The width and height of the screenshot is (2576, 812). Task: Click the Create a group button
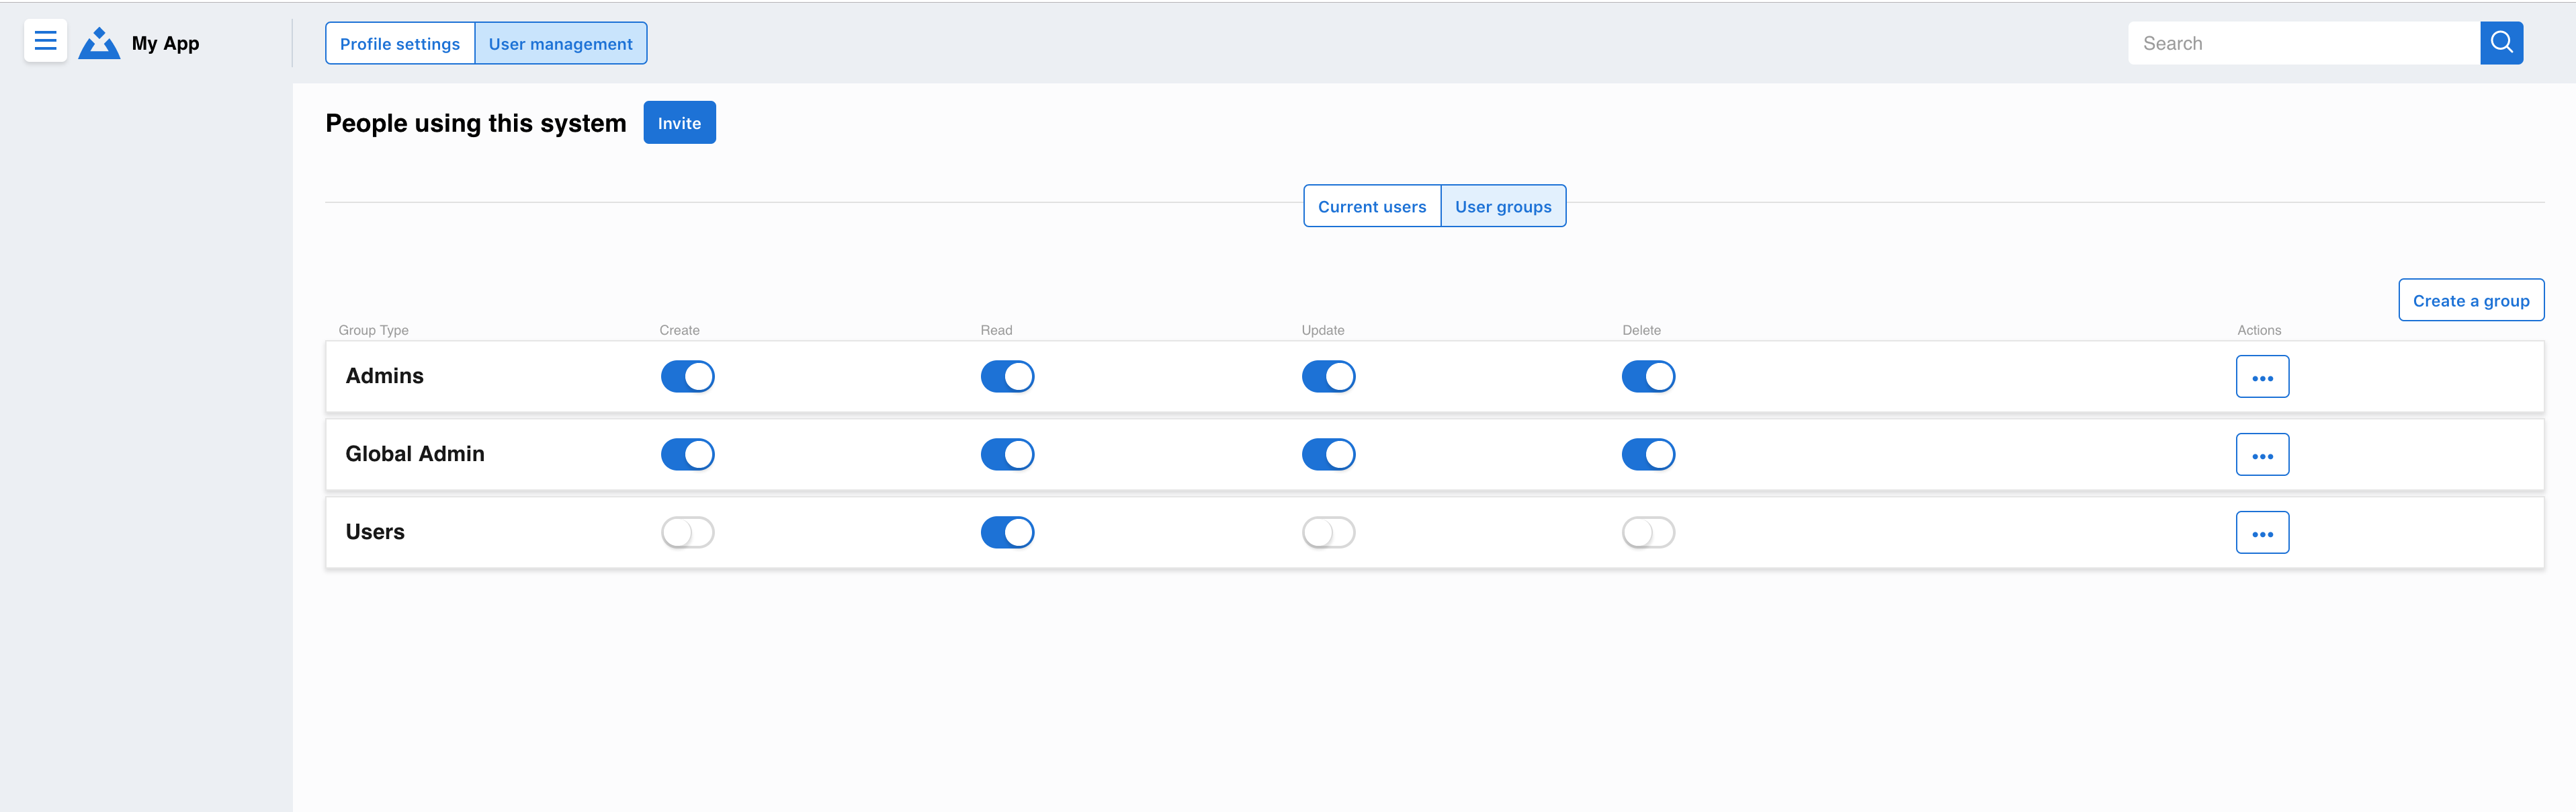2471,299
